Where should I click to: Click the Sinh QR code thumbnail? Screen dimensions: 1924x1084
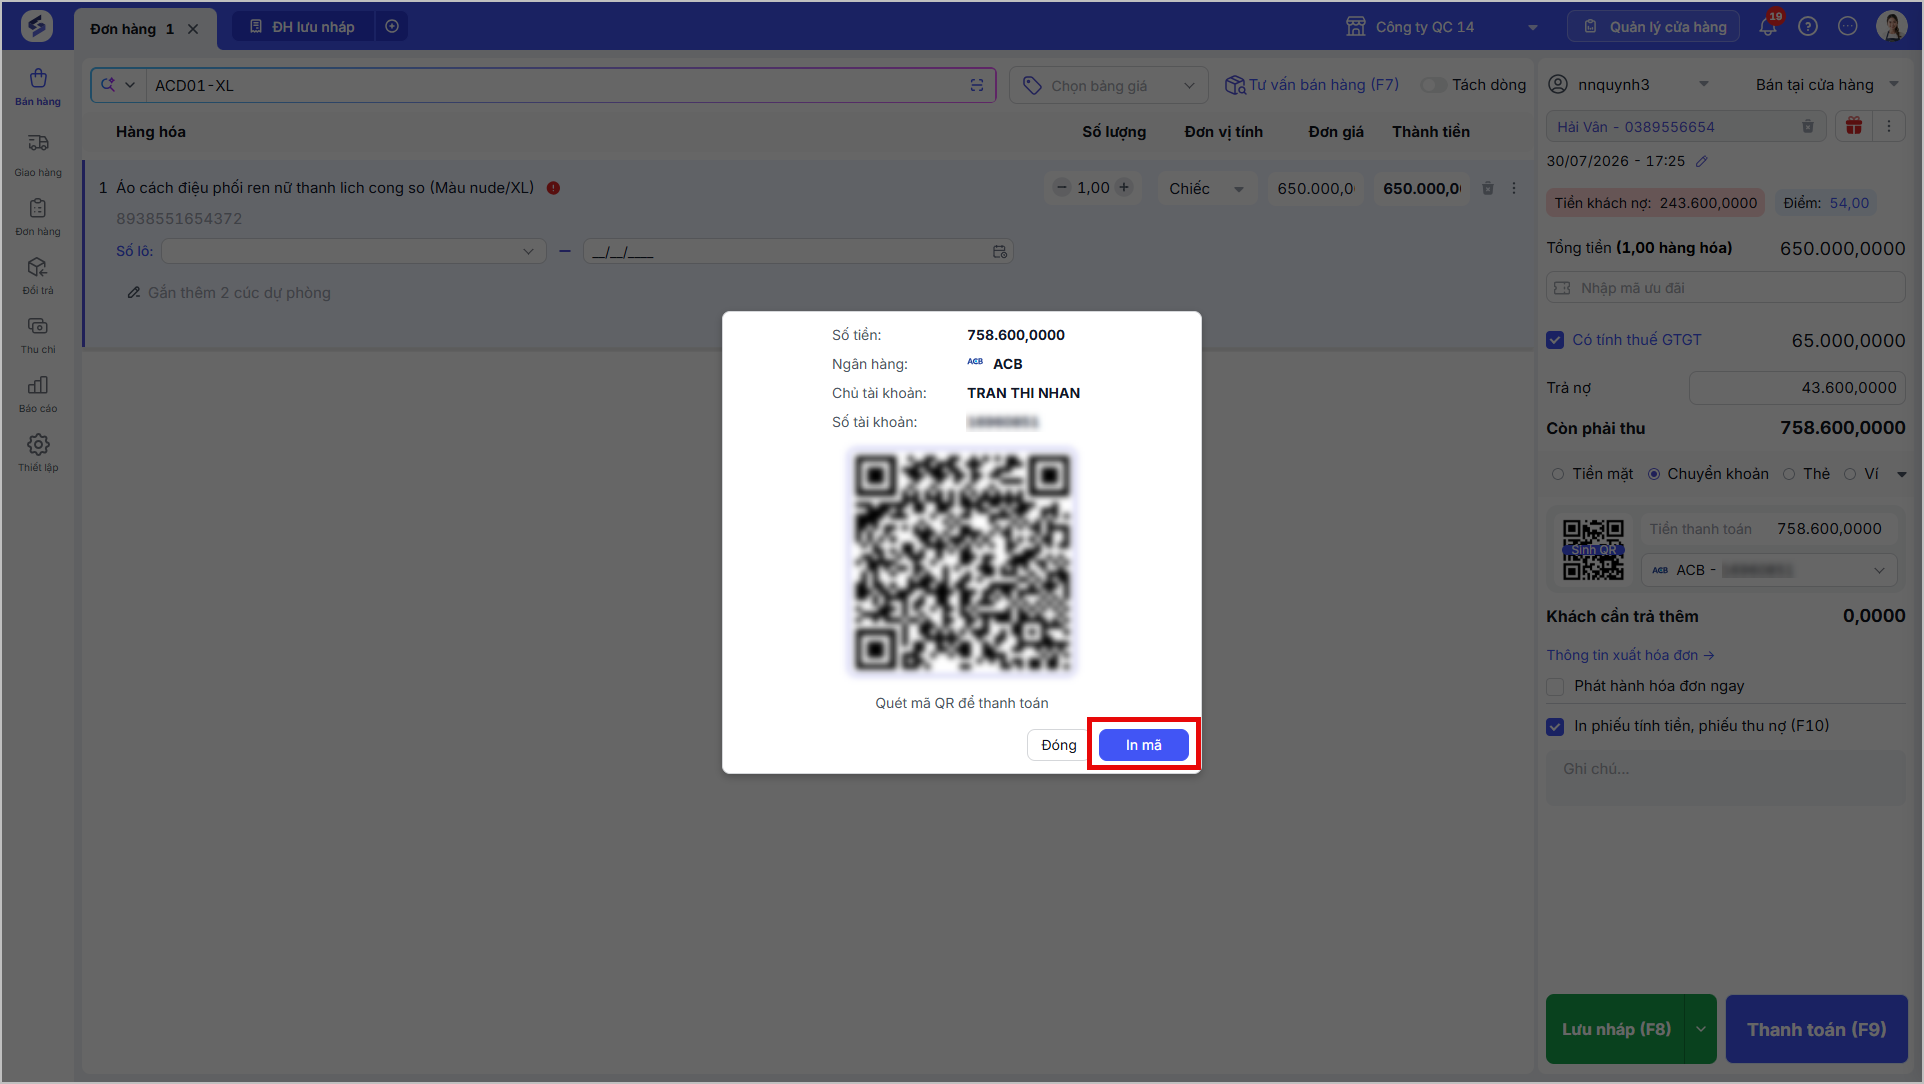click(1593, 550)
